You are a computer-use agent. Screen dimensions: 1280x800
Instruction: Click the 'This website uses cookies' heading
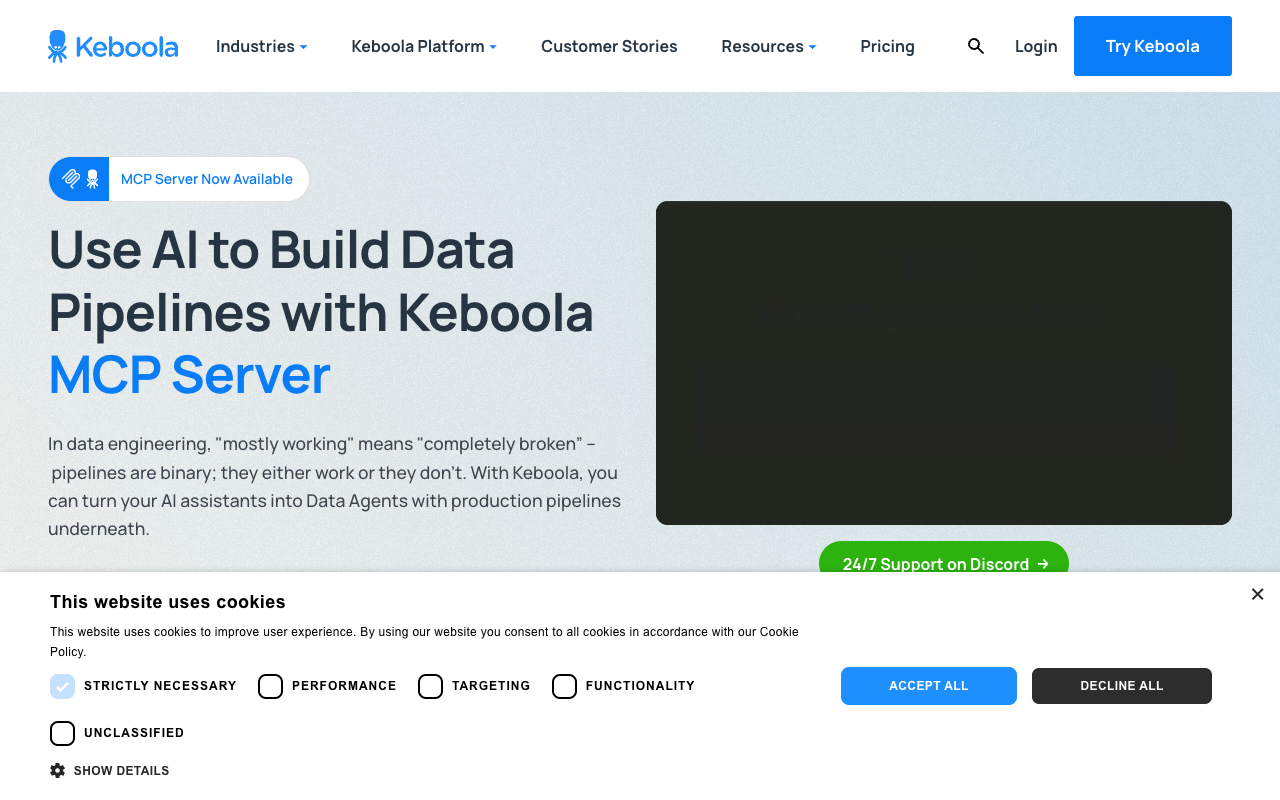tap(168, 602)
